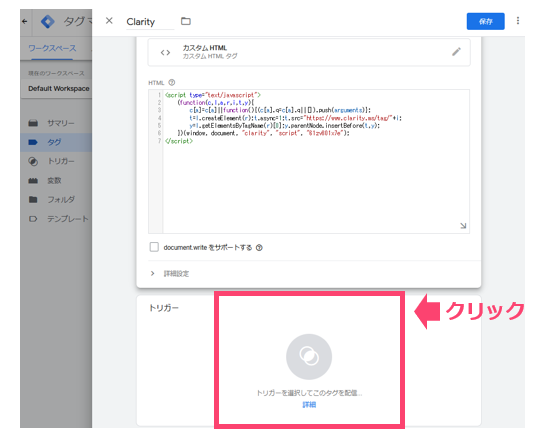
Task: Open サマリー in the sidebar
Action: click(x=56, y=123)
